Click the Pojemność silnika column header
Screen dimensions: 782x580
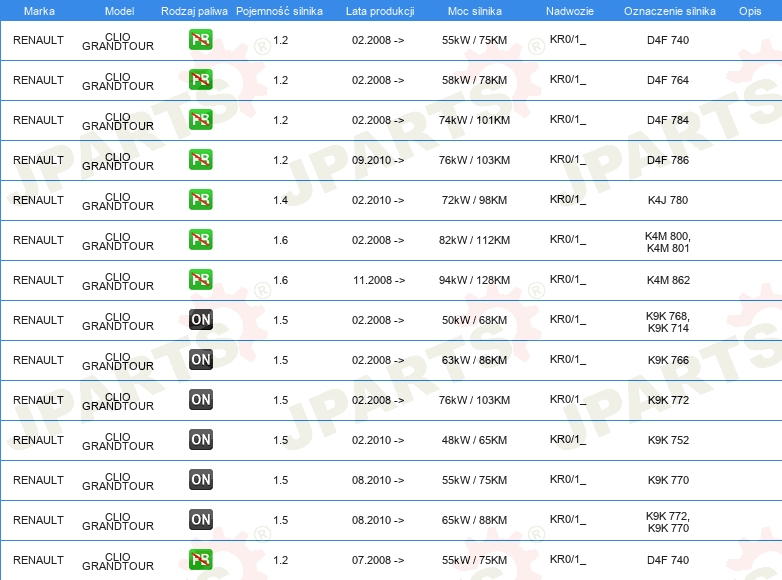click(279, 11)
